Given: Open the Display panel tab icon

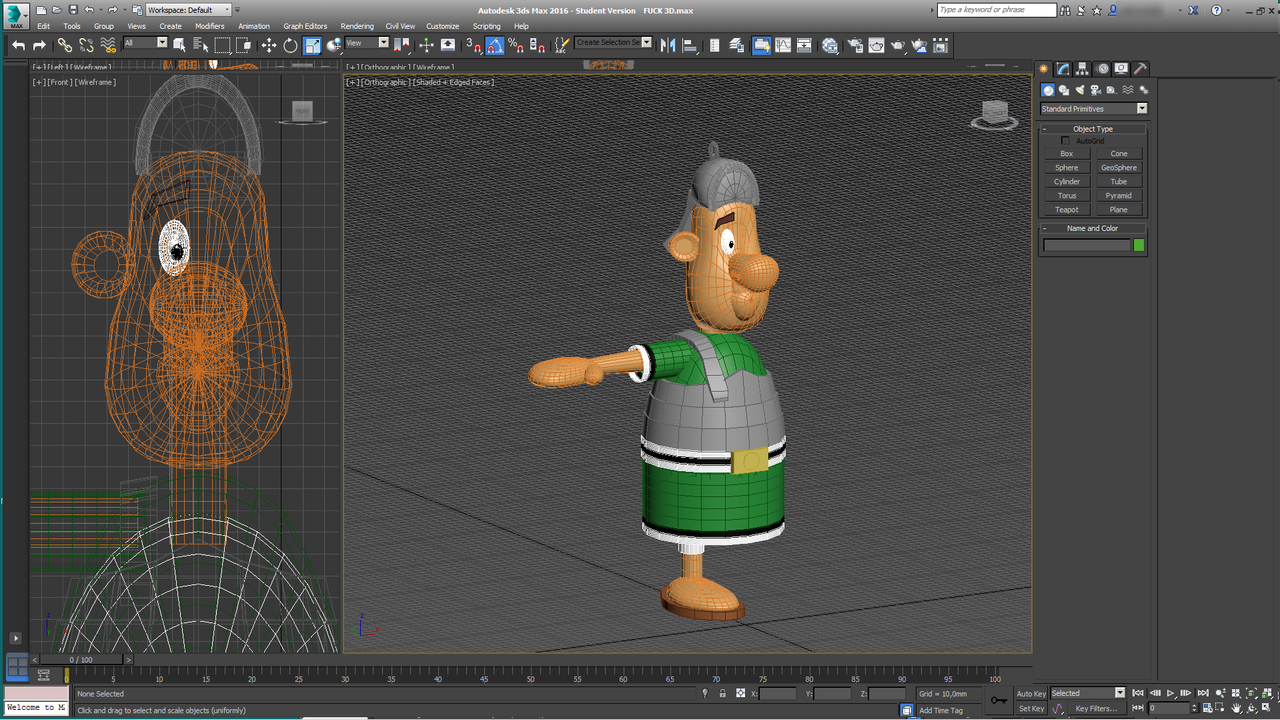Looking at the screenshot, I should (1121, 69).
